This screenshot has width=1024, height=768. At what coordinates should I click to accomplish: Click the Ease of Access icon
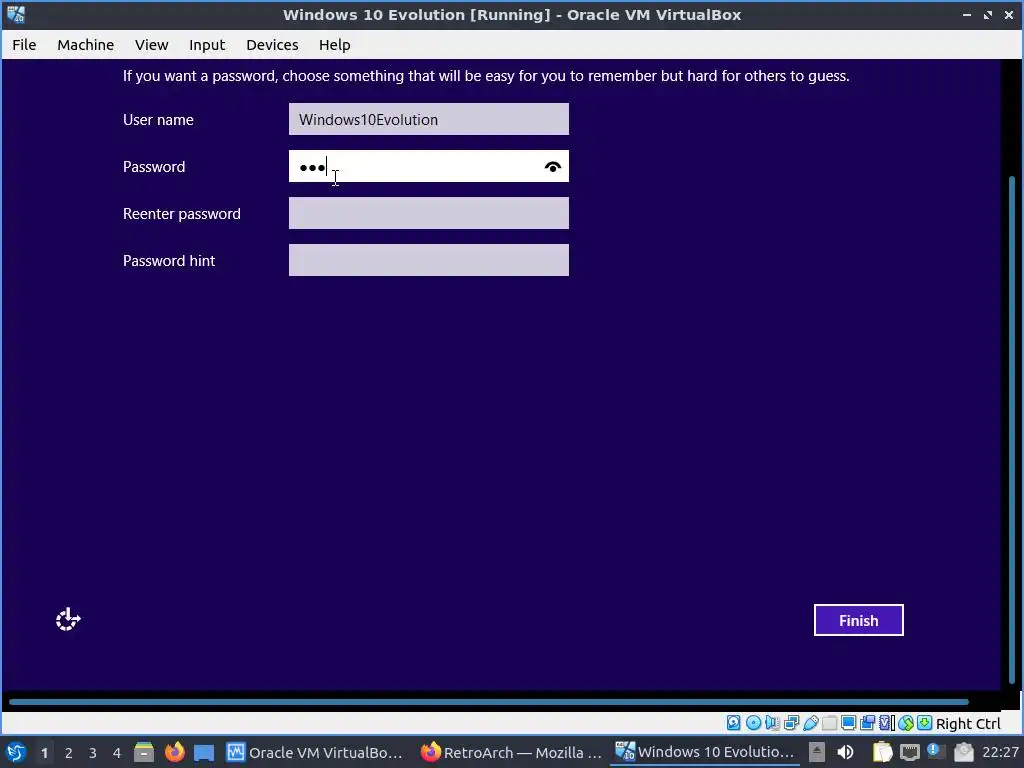[68, 619]
